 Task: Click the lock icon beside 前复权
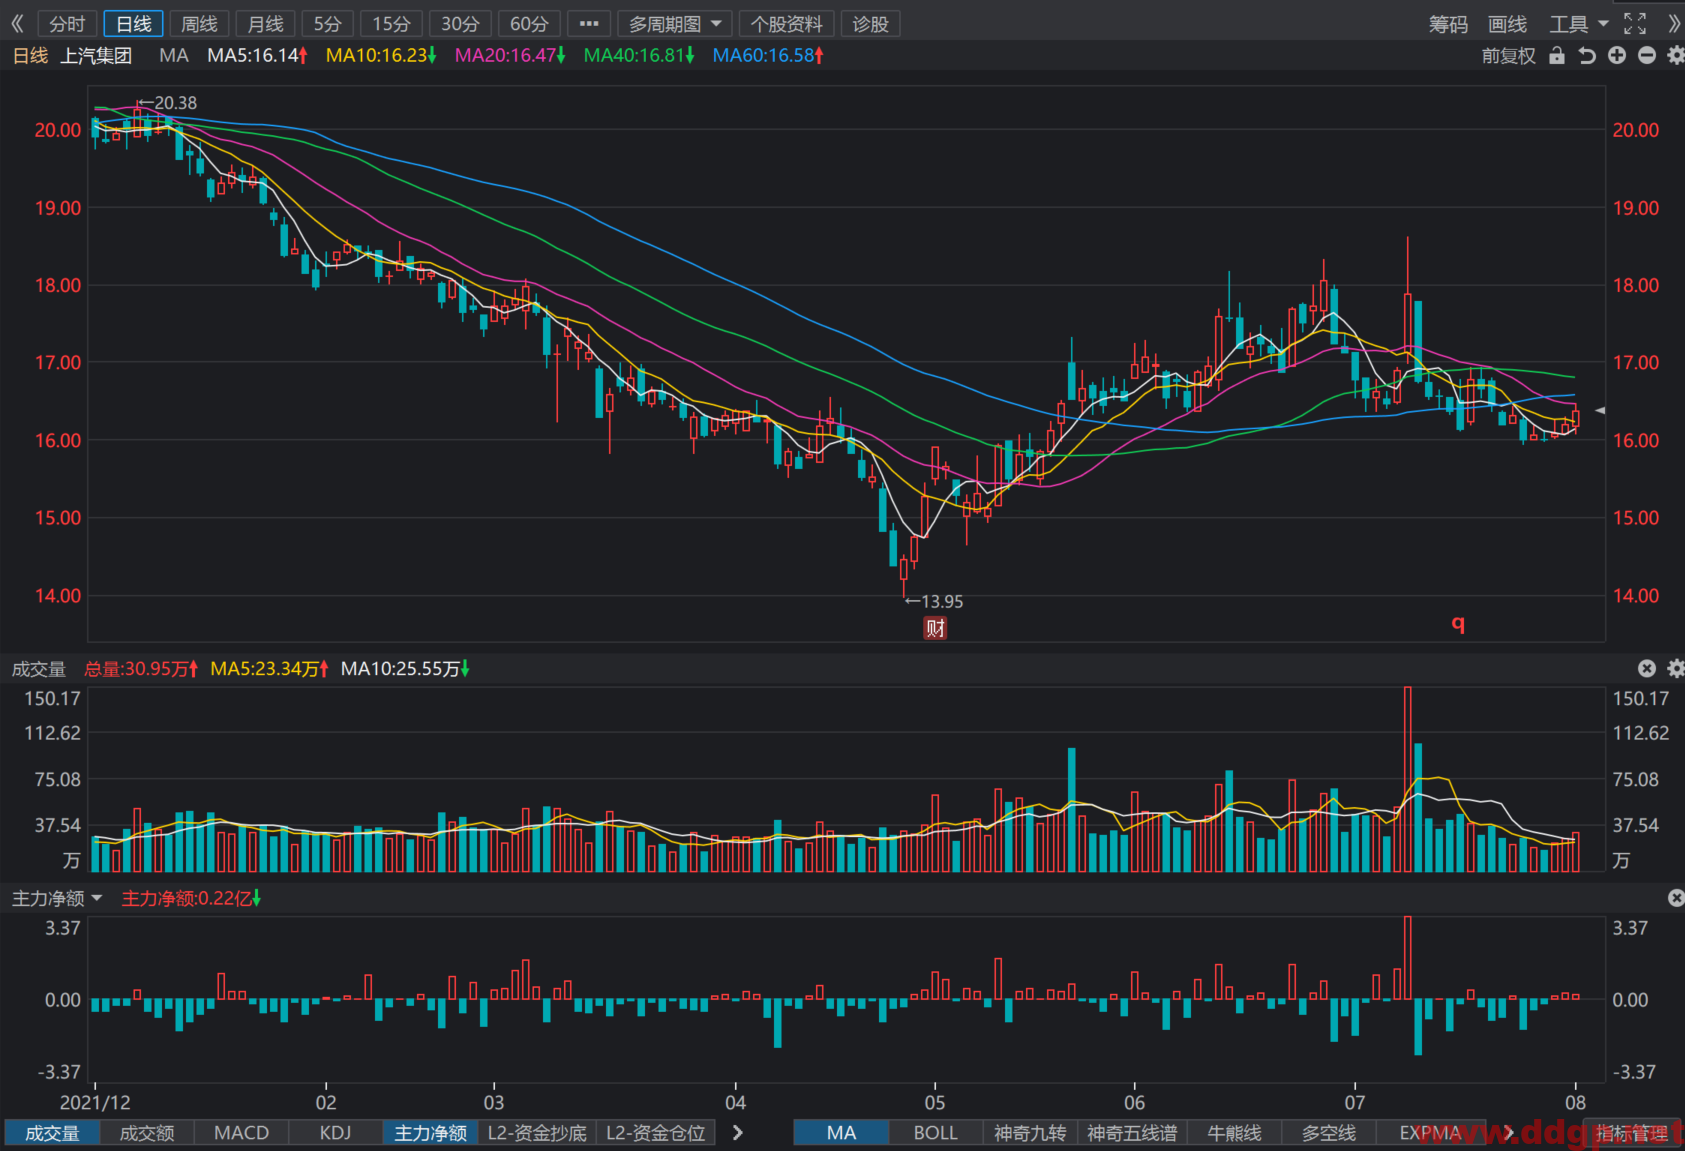1557,56
